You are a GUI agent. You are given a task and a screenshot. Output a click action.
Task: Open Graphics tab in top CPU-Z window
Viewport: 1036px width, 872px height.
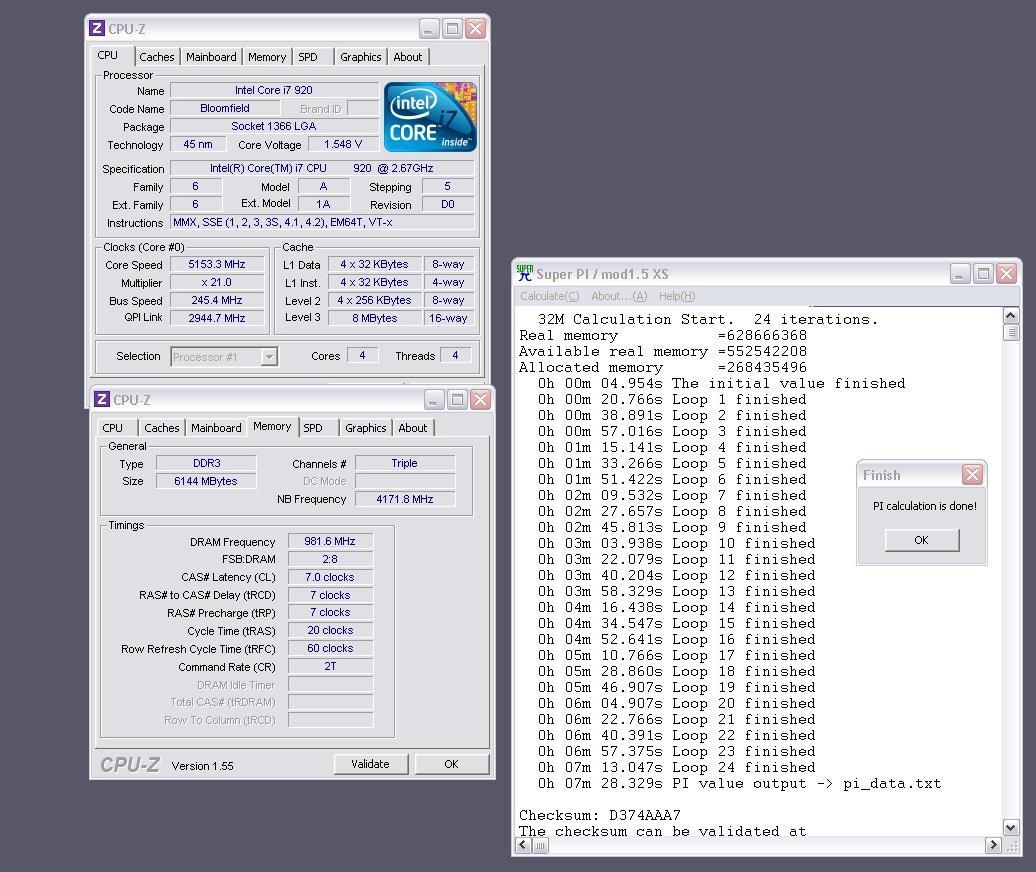coord(361,57)
